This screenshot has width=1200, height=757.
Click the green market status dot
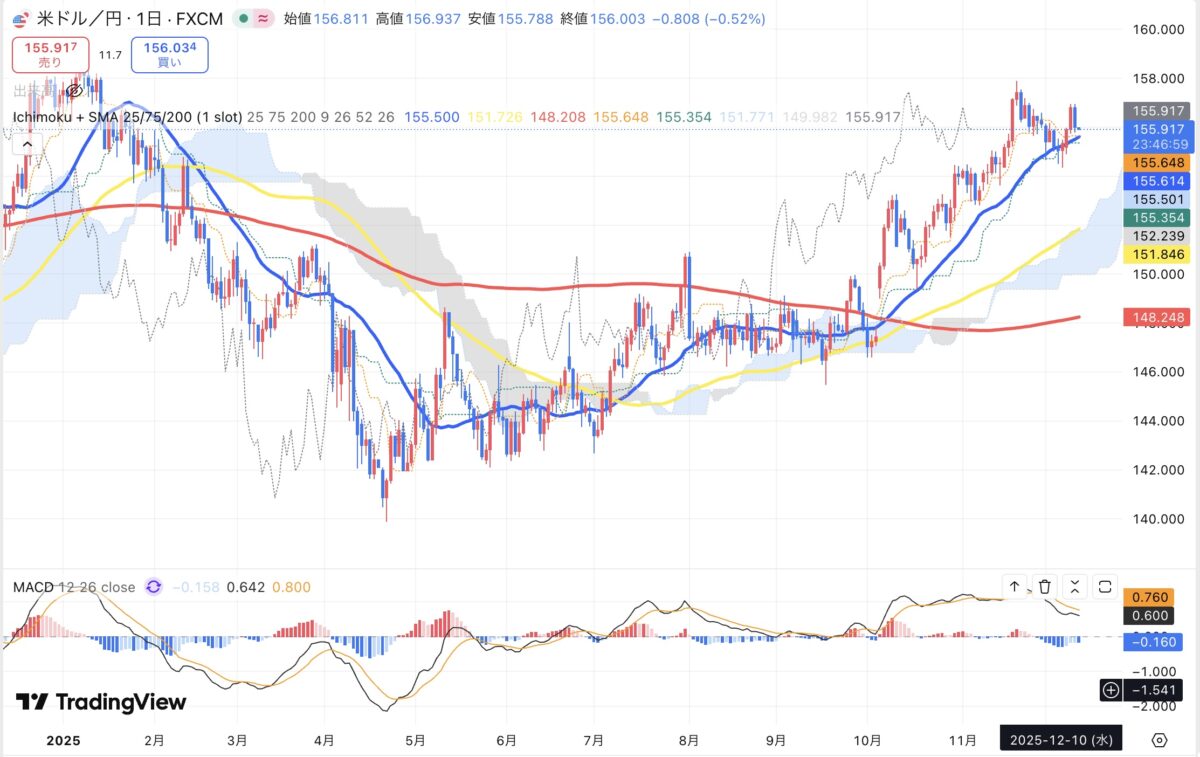pos(244,18)
